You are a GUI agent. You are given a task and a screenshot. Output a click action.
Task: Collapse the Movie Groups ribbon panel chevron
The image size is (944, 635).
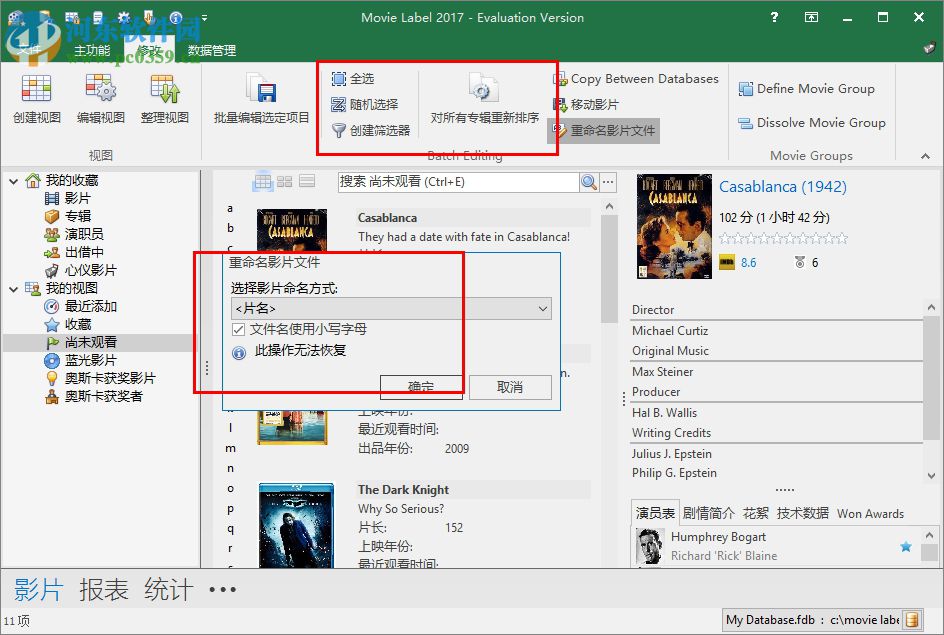tap(924, 155)
